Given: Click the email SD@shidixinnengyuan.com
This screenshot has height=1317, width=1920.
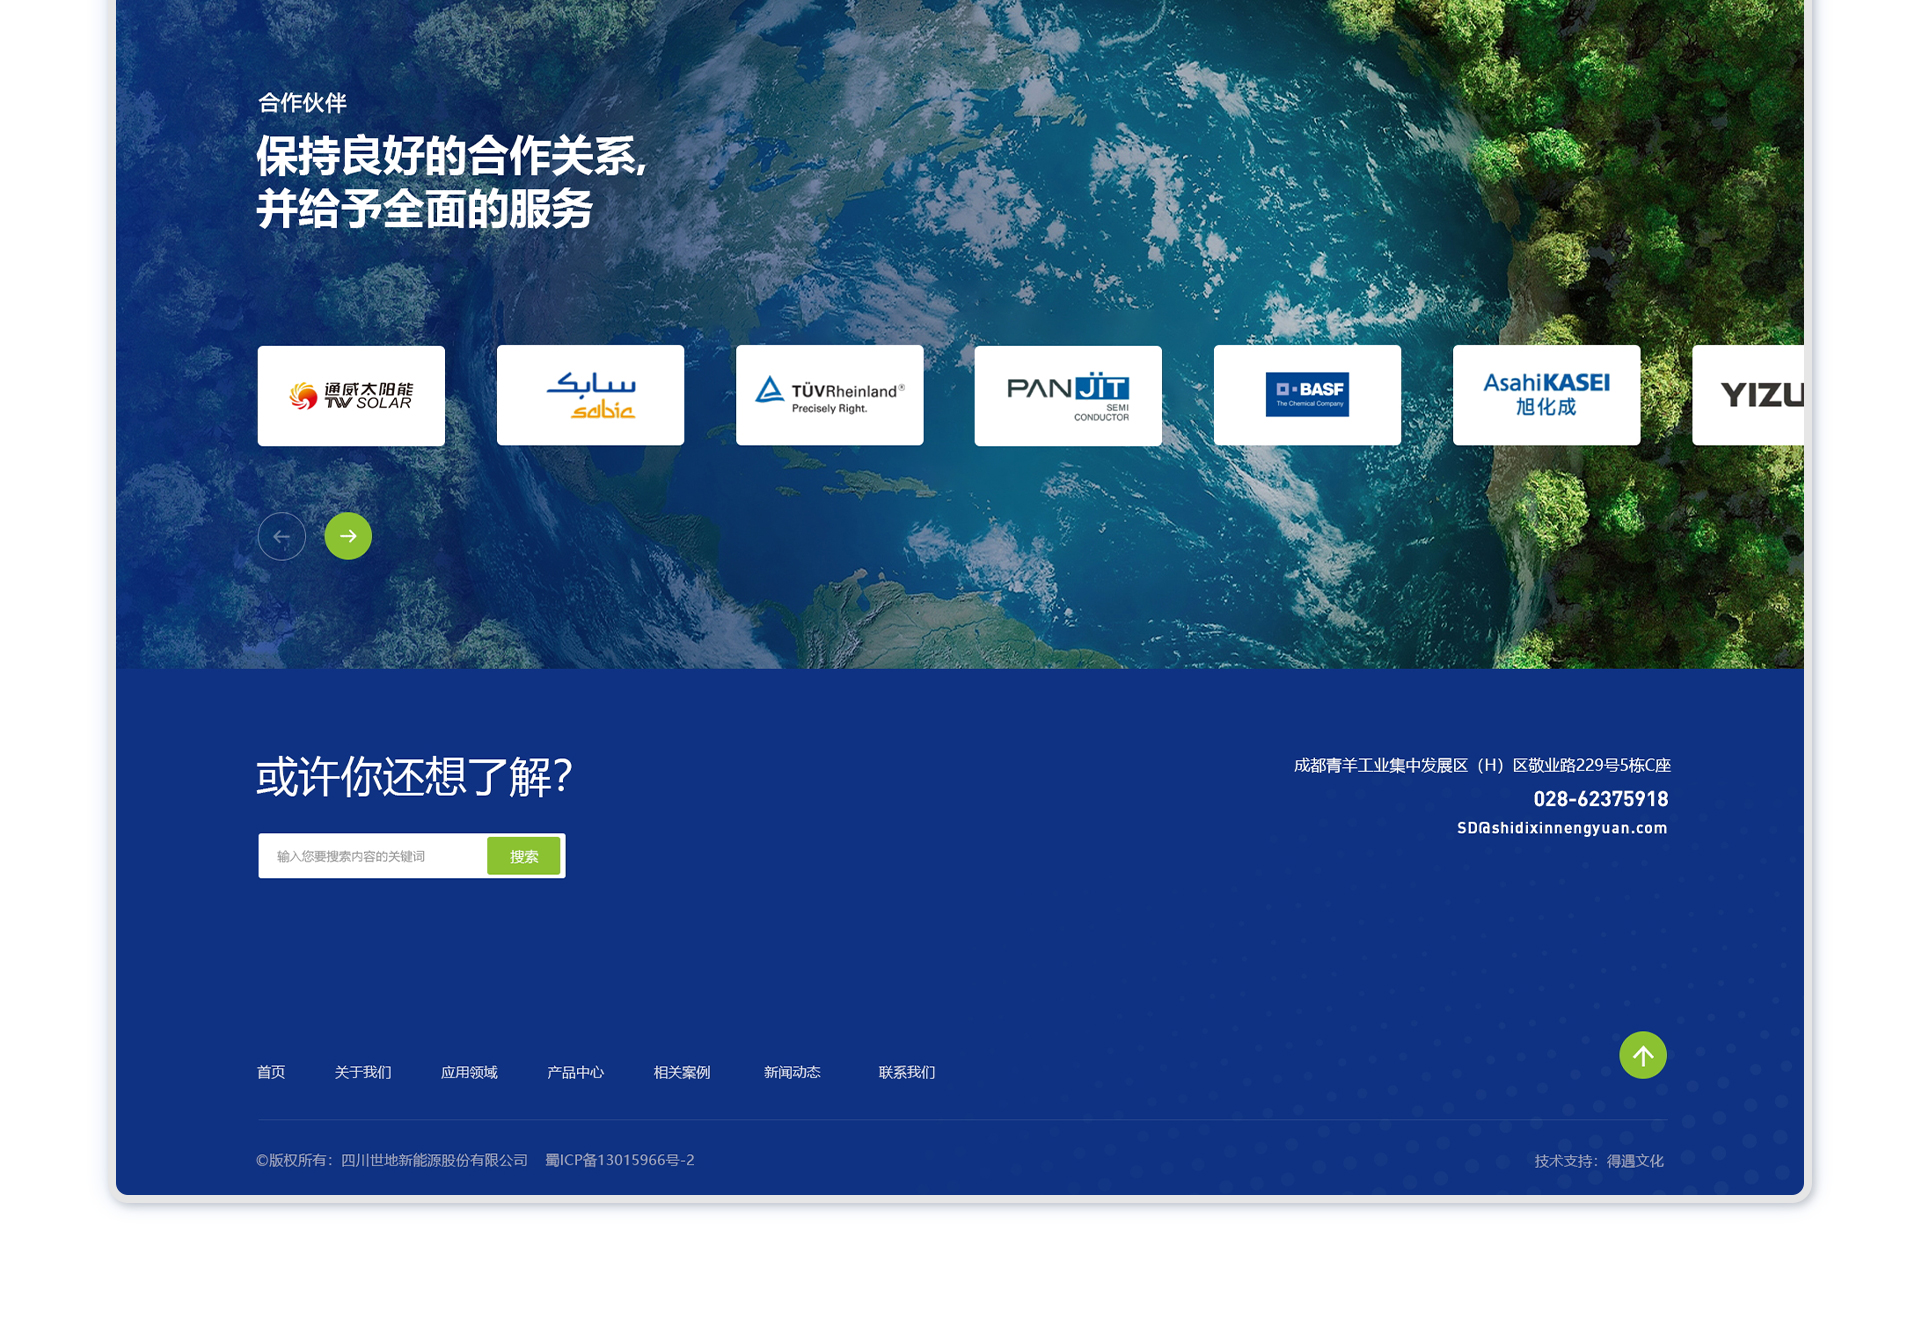Looking at the screenshot, I should coord(1562,828).
